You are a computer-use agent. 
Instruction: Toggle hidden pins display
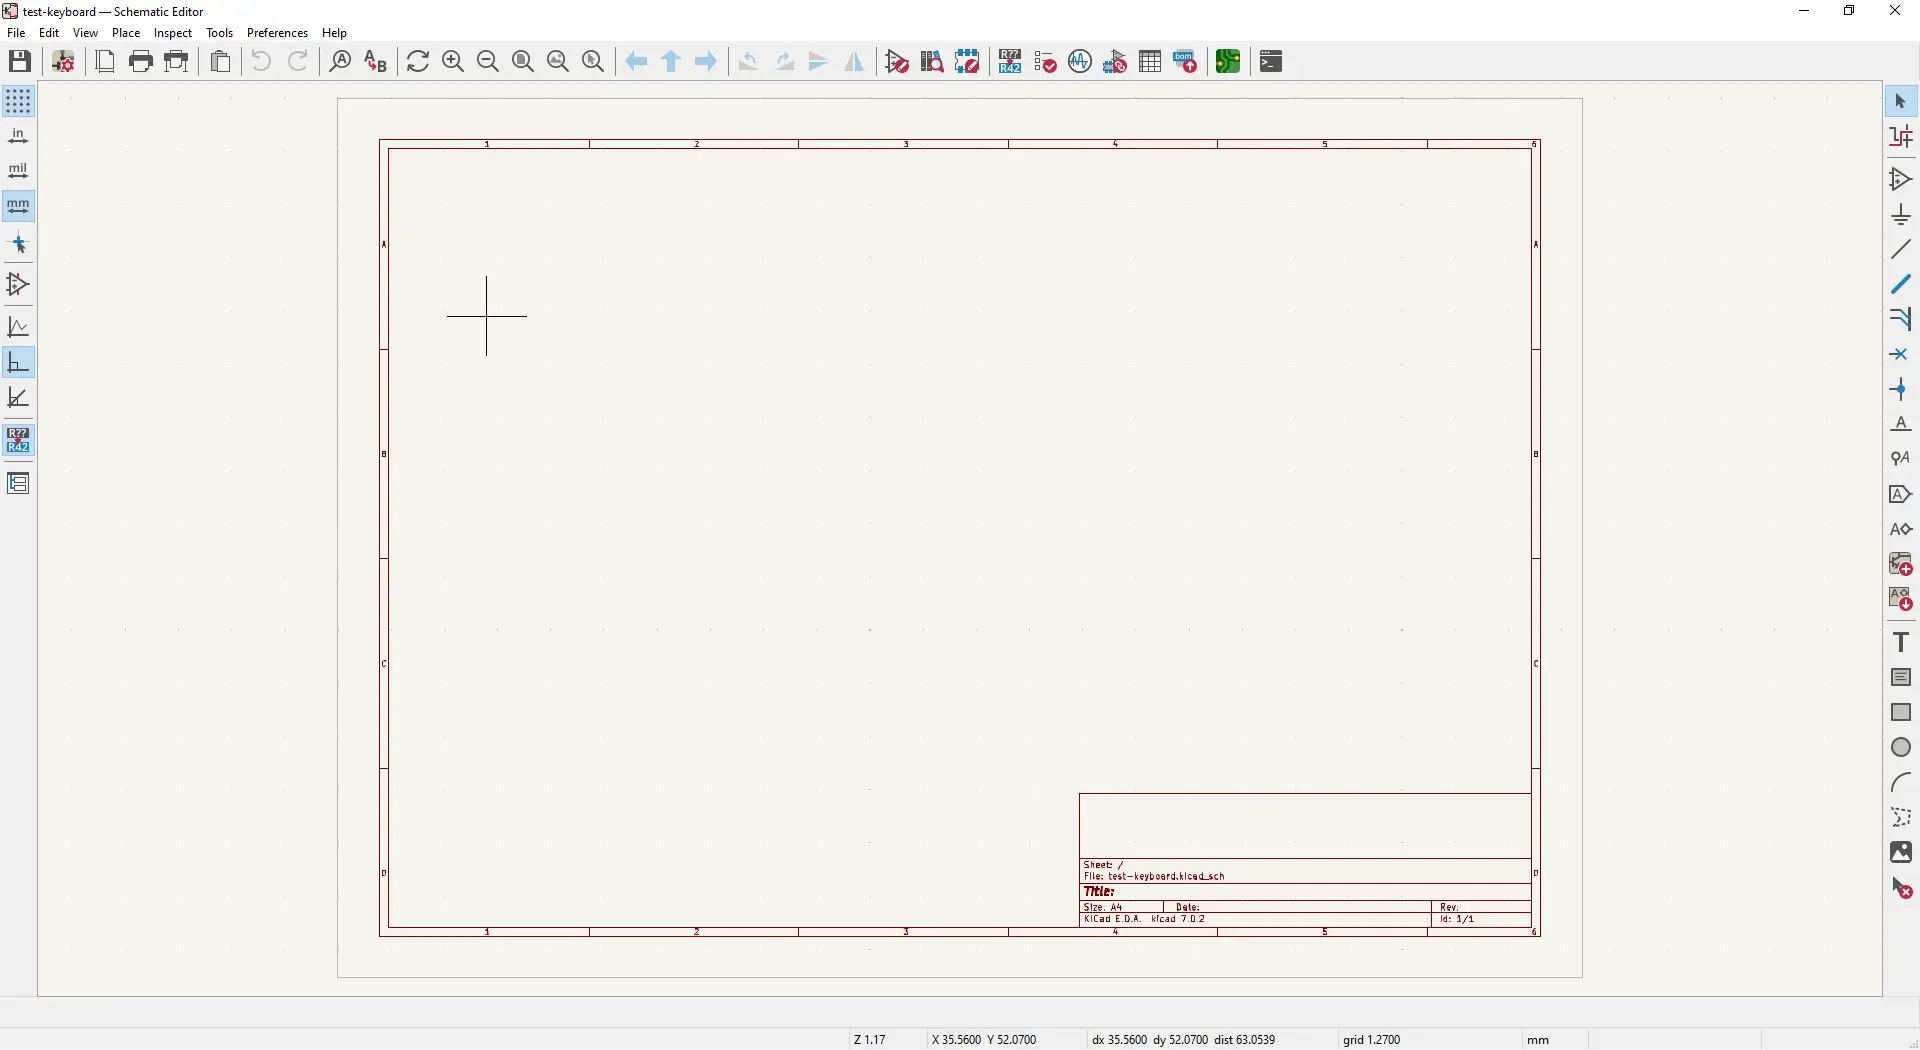18,286
